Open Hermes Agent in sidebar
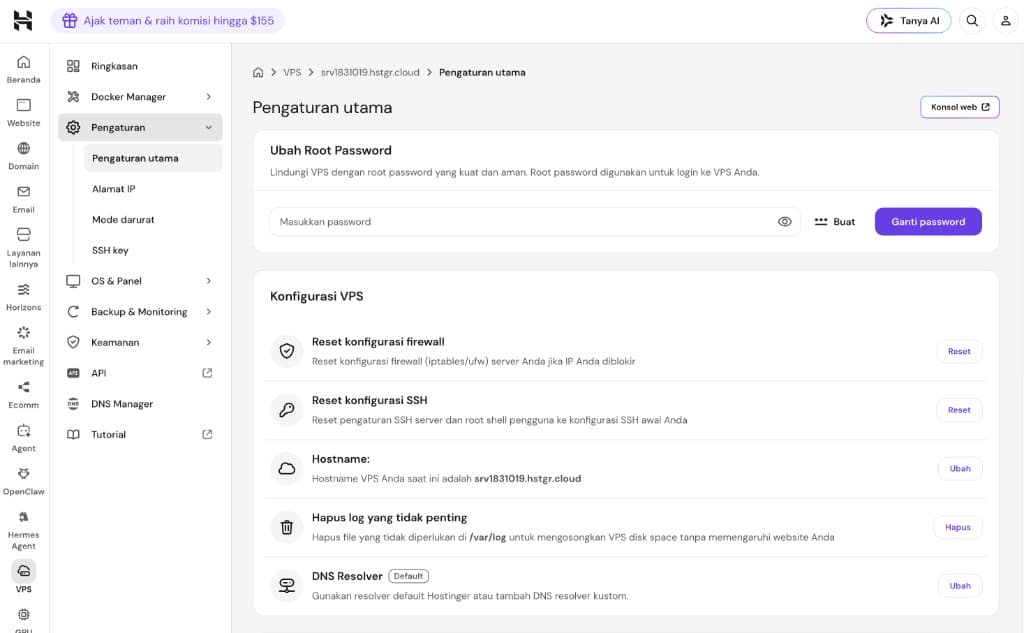This screenshot has height=633, width=1024. [x=24, y=530]
